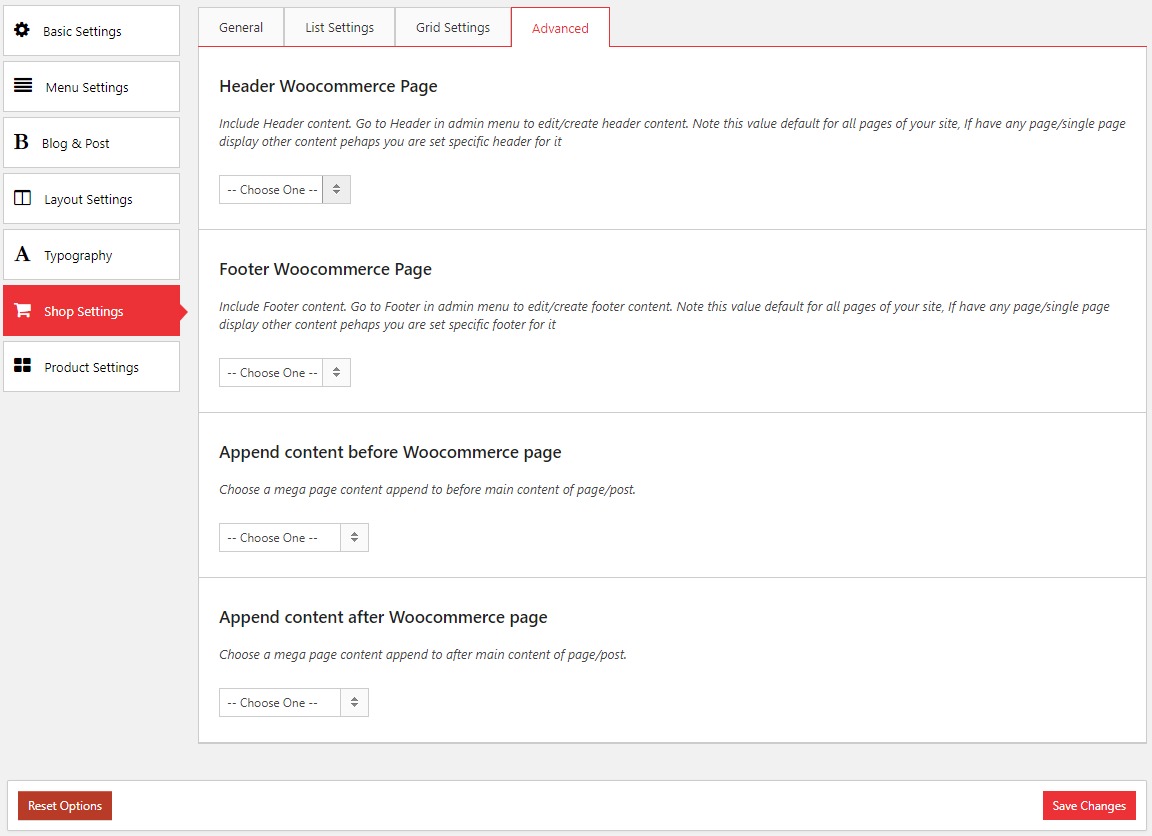Click the letter A icon for Typography
The height and width of the screenshot is (836, 1152).
[x=23, y=254]
